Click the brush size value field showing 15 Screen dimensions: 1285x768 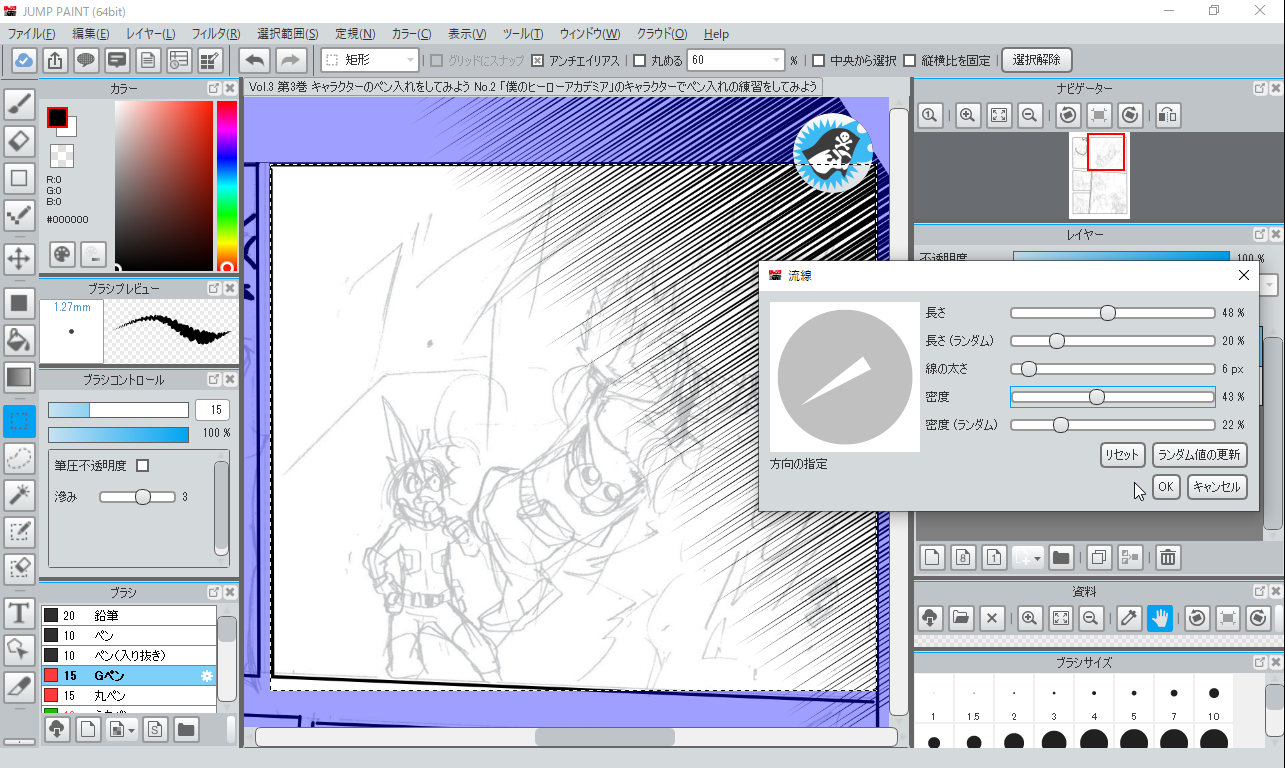point(212,410)
